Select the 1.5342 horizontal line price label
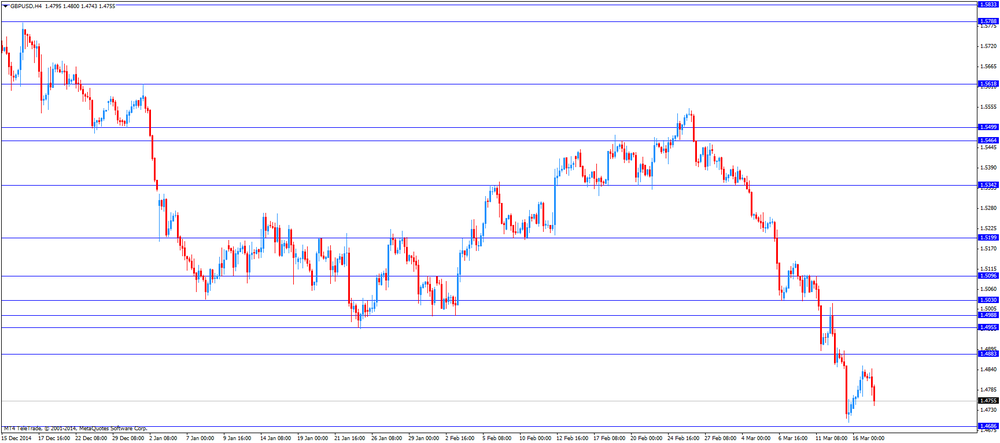The image size is (1000, 443). click(987, 185)
